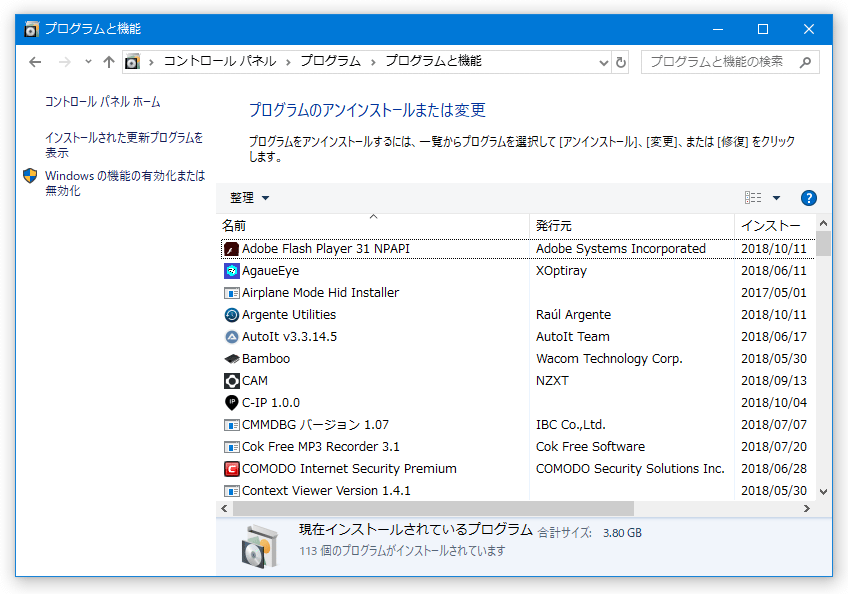Open Windows の機能の有効化または無効化 link
Image resolution: width=848 pixels, height=594 pixels.
point(125,183)
